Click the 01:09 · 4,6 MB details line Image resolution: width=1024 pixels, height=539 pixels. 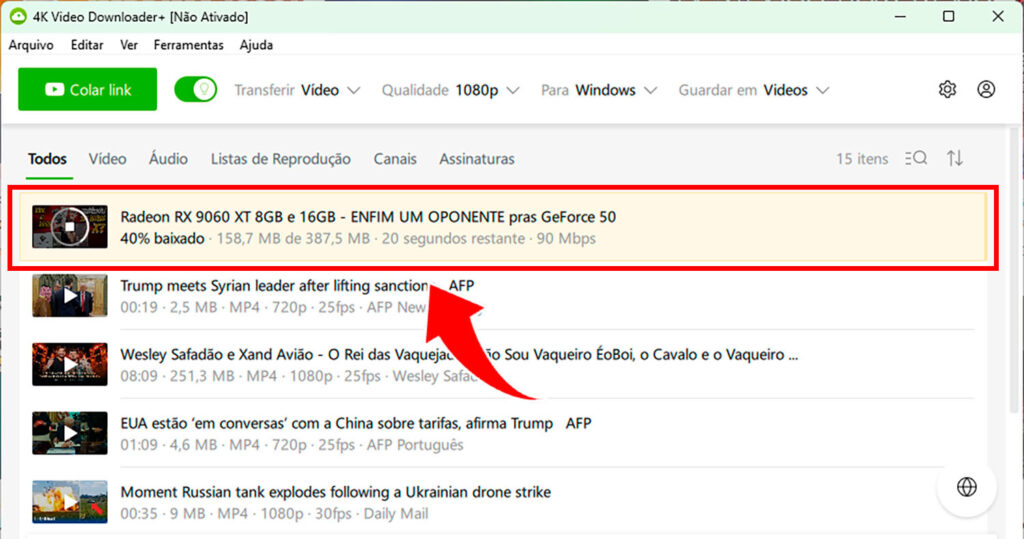292,445
